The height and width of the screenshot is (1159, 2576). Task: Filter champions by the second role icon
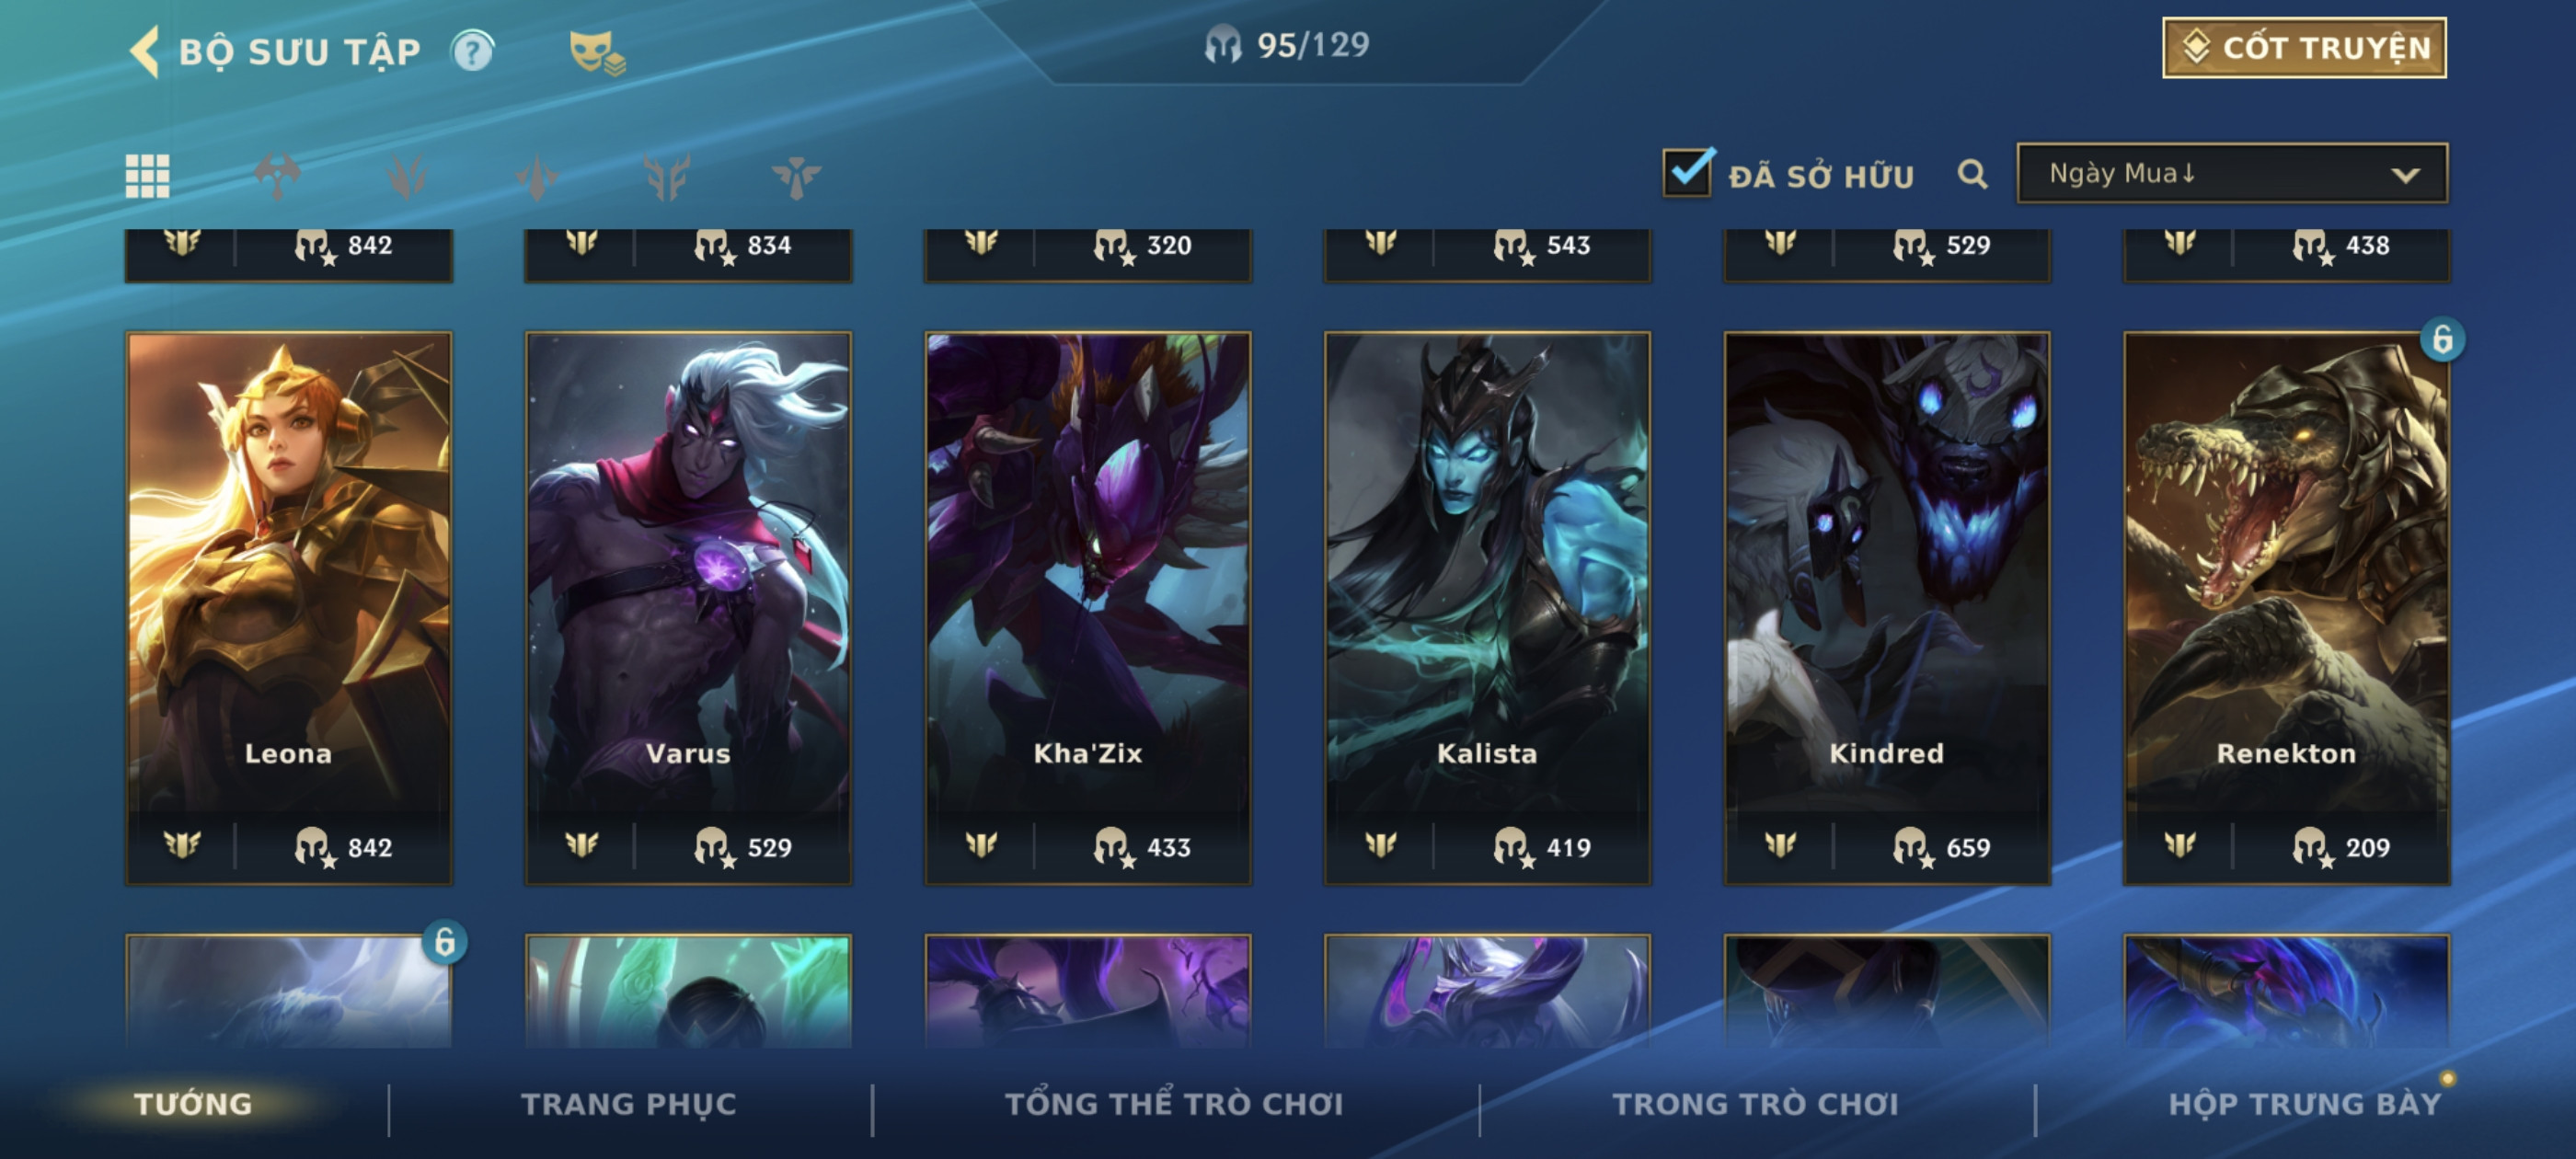(407, 177)
